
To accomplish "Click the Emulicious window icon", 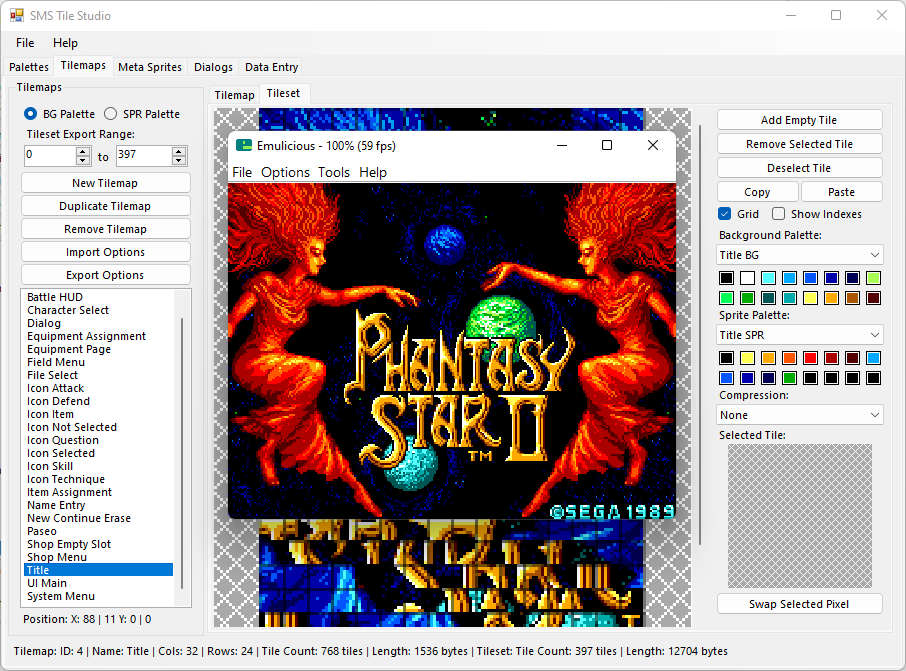I will click(x=244, y=146).
